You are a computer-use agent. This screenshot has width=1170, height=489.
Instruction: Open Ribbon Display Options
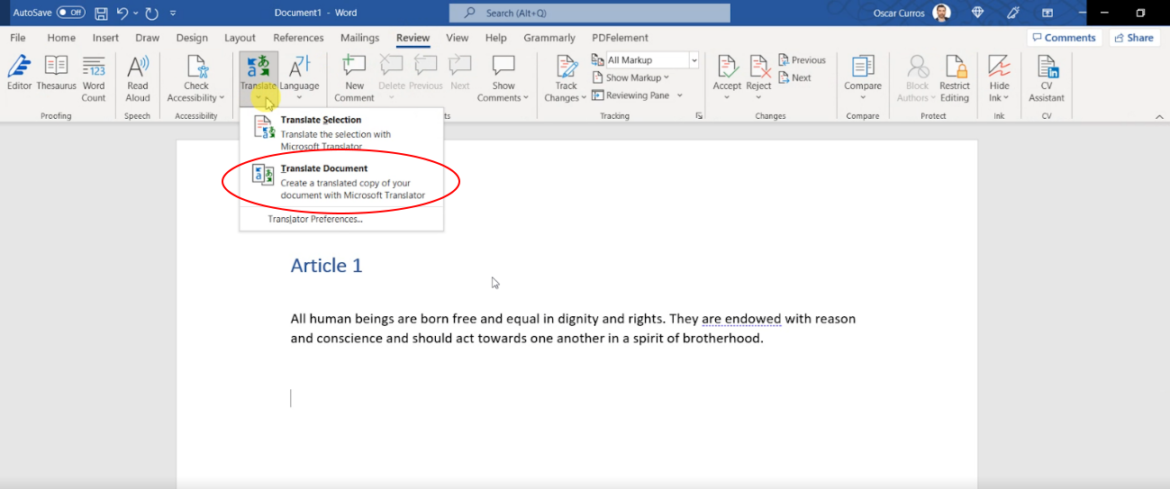(1048, 13)
